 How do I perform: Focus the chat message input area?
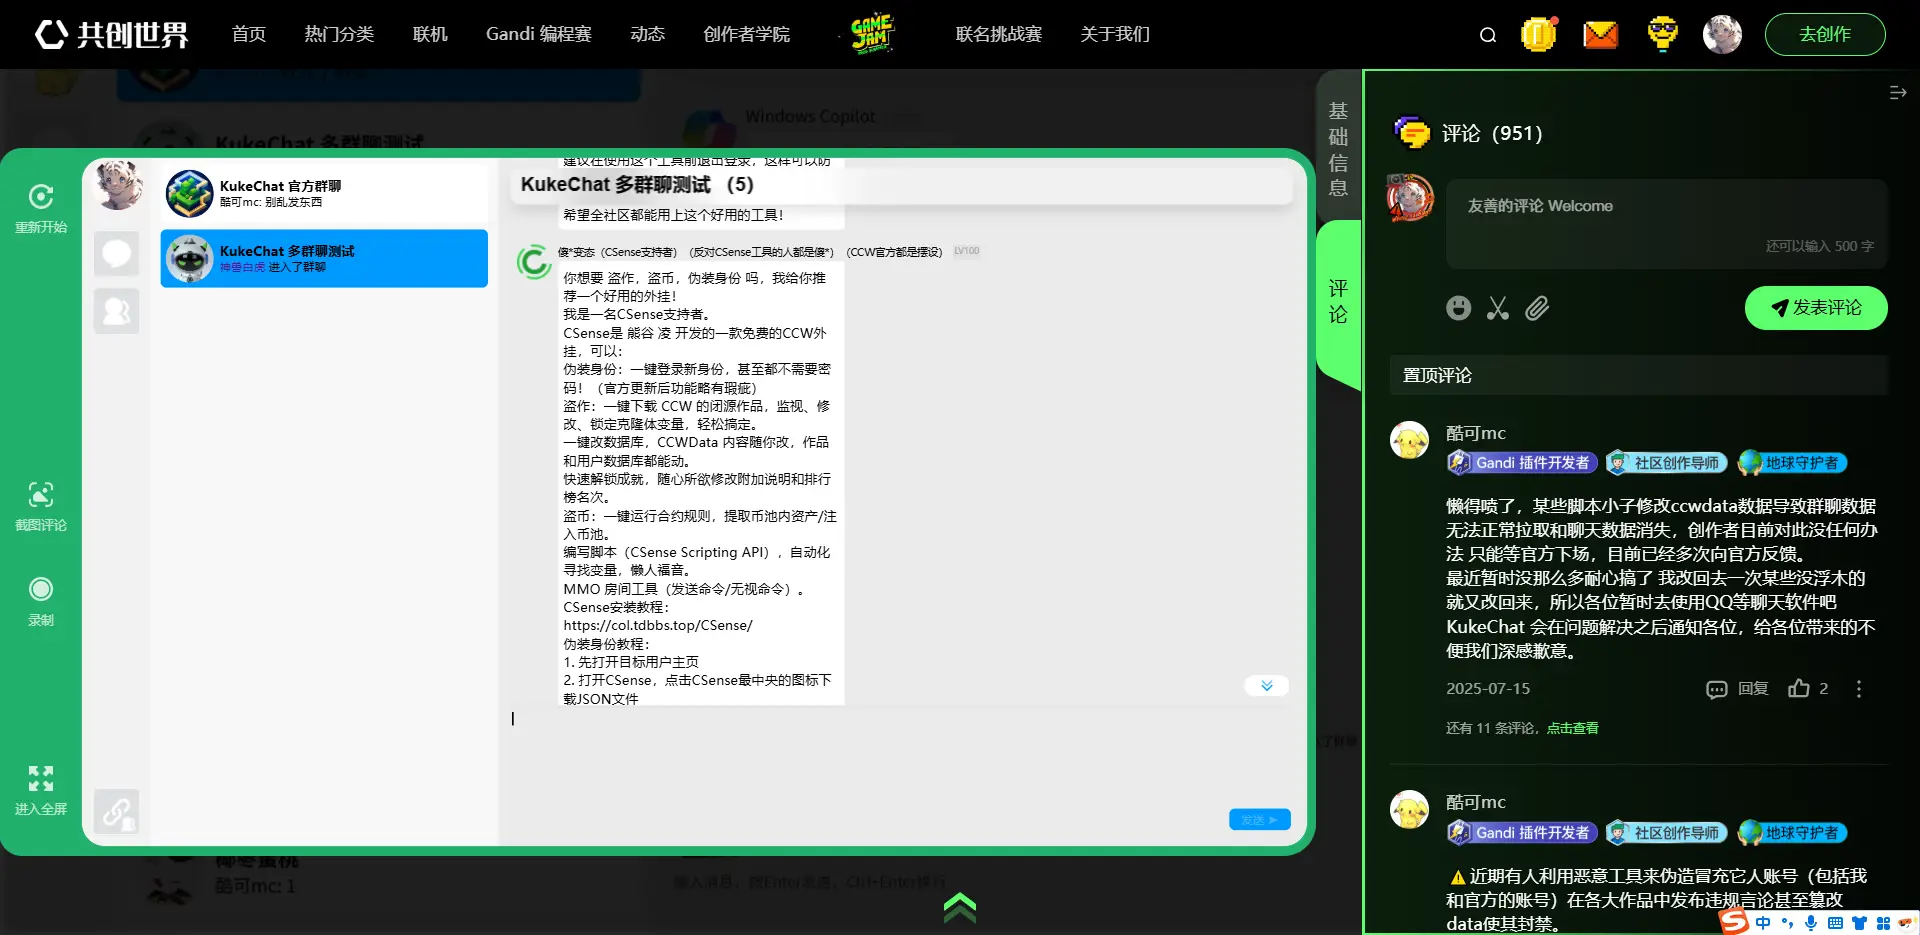pyautogui.click(x=900, y=755)
